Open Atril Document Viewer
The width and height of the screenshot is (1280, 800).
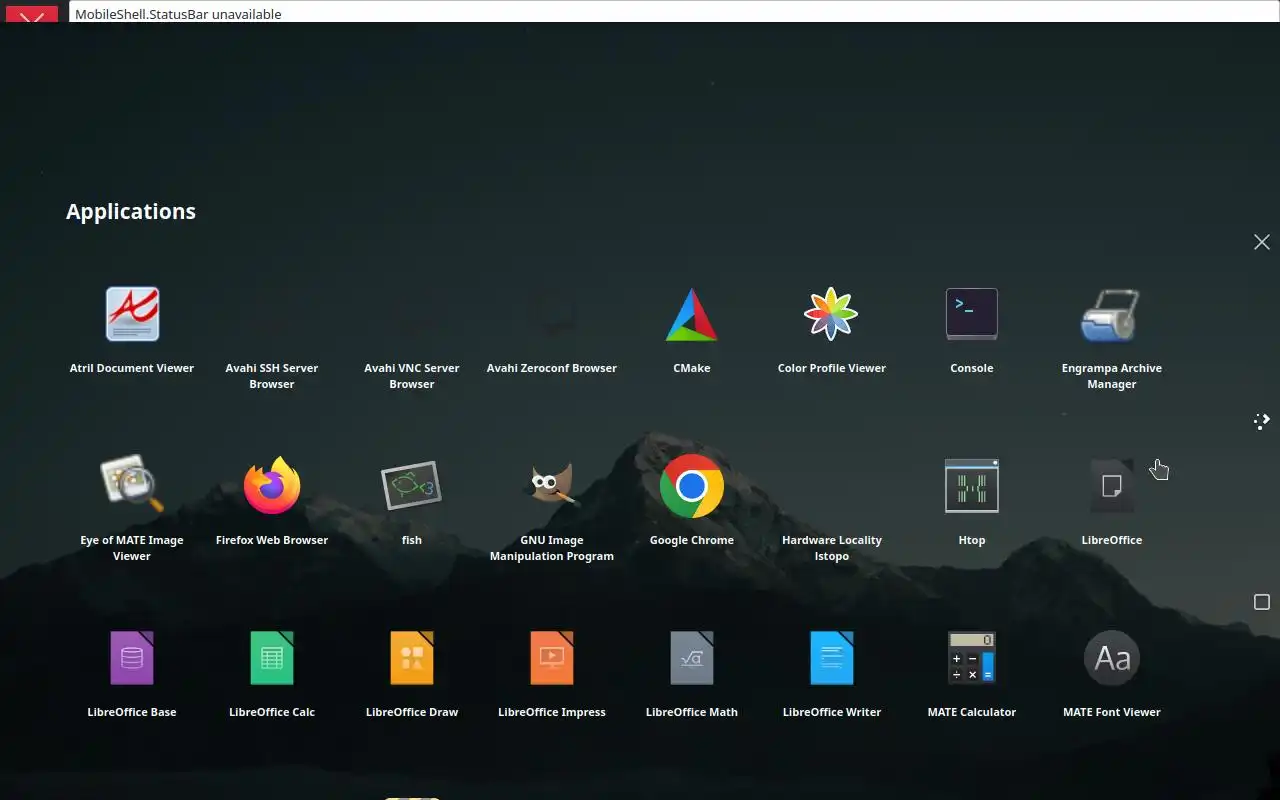[x=132, y=314]
